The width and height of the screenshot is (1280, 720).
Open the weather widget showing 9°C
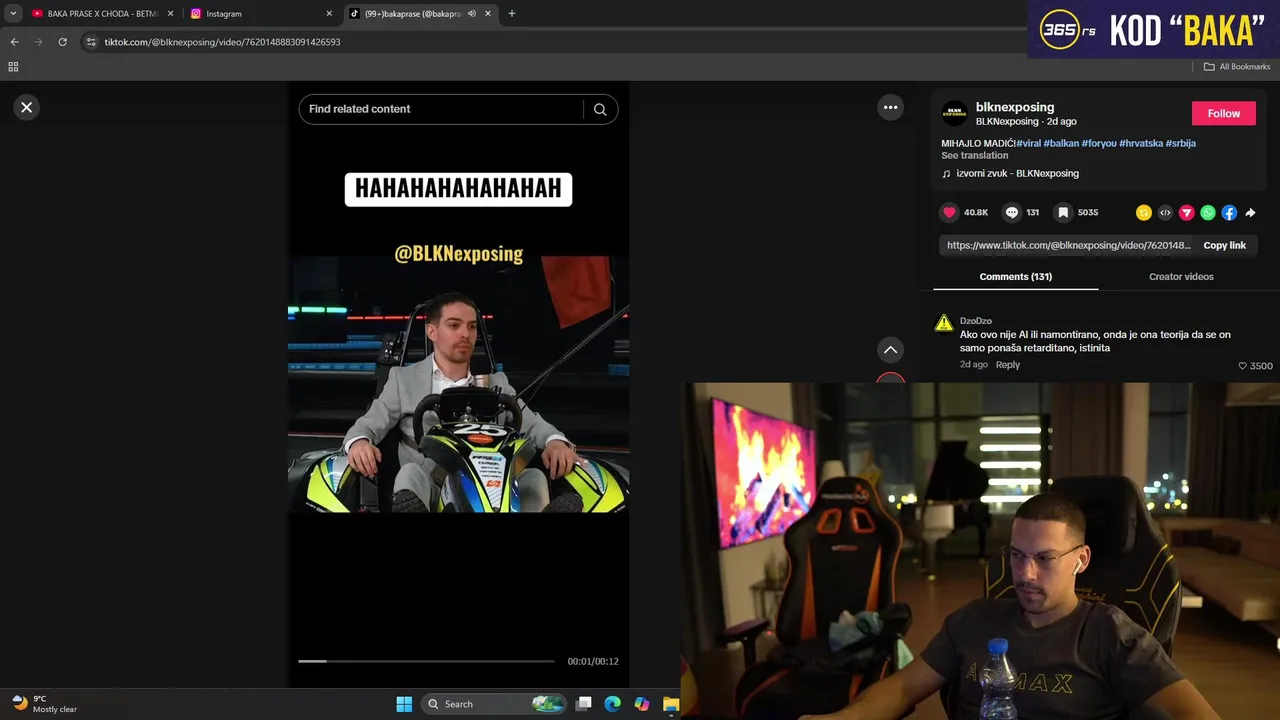coord(45,704)
